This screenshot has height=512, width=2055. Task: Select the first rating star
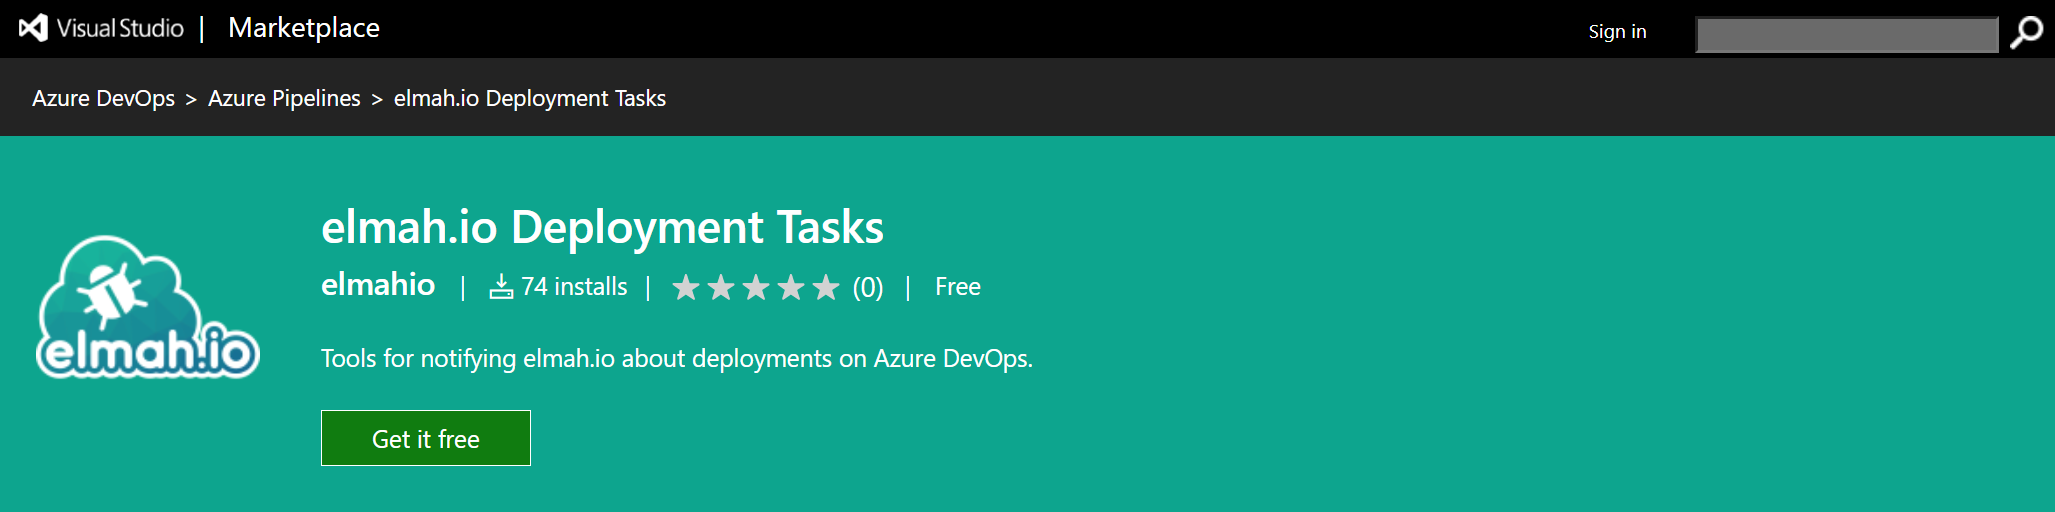point(686,288)
